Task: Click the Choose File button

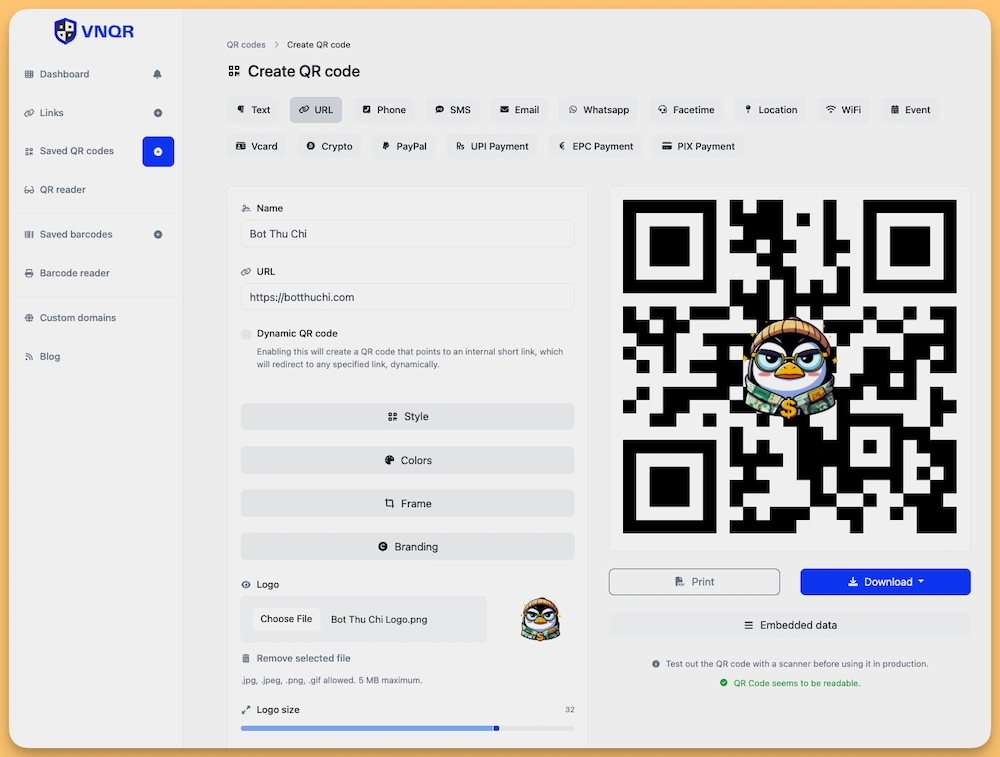Action: pyautogui.click(x=286, y=619)
